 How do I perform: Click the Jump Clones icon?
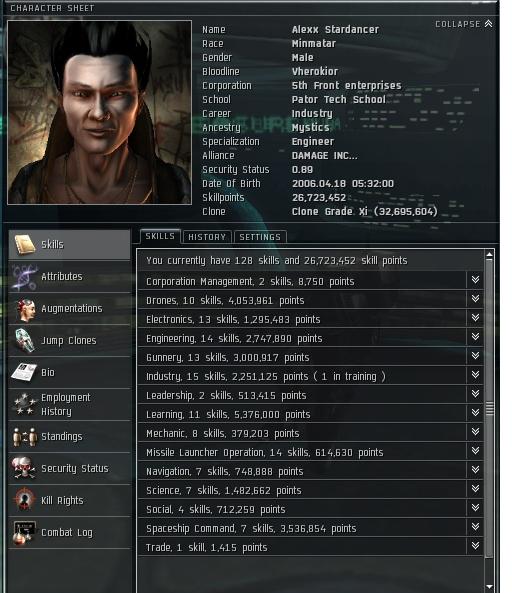coord(25,340)
